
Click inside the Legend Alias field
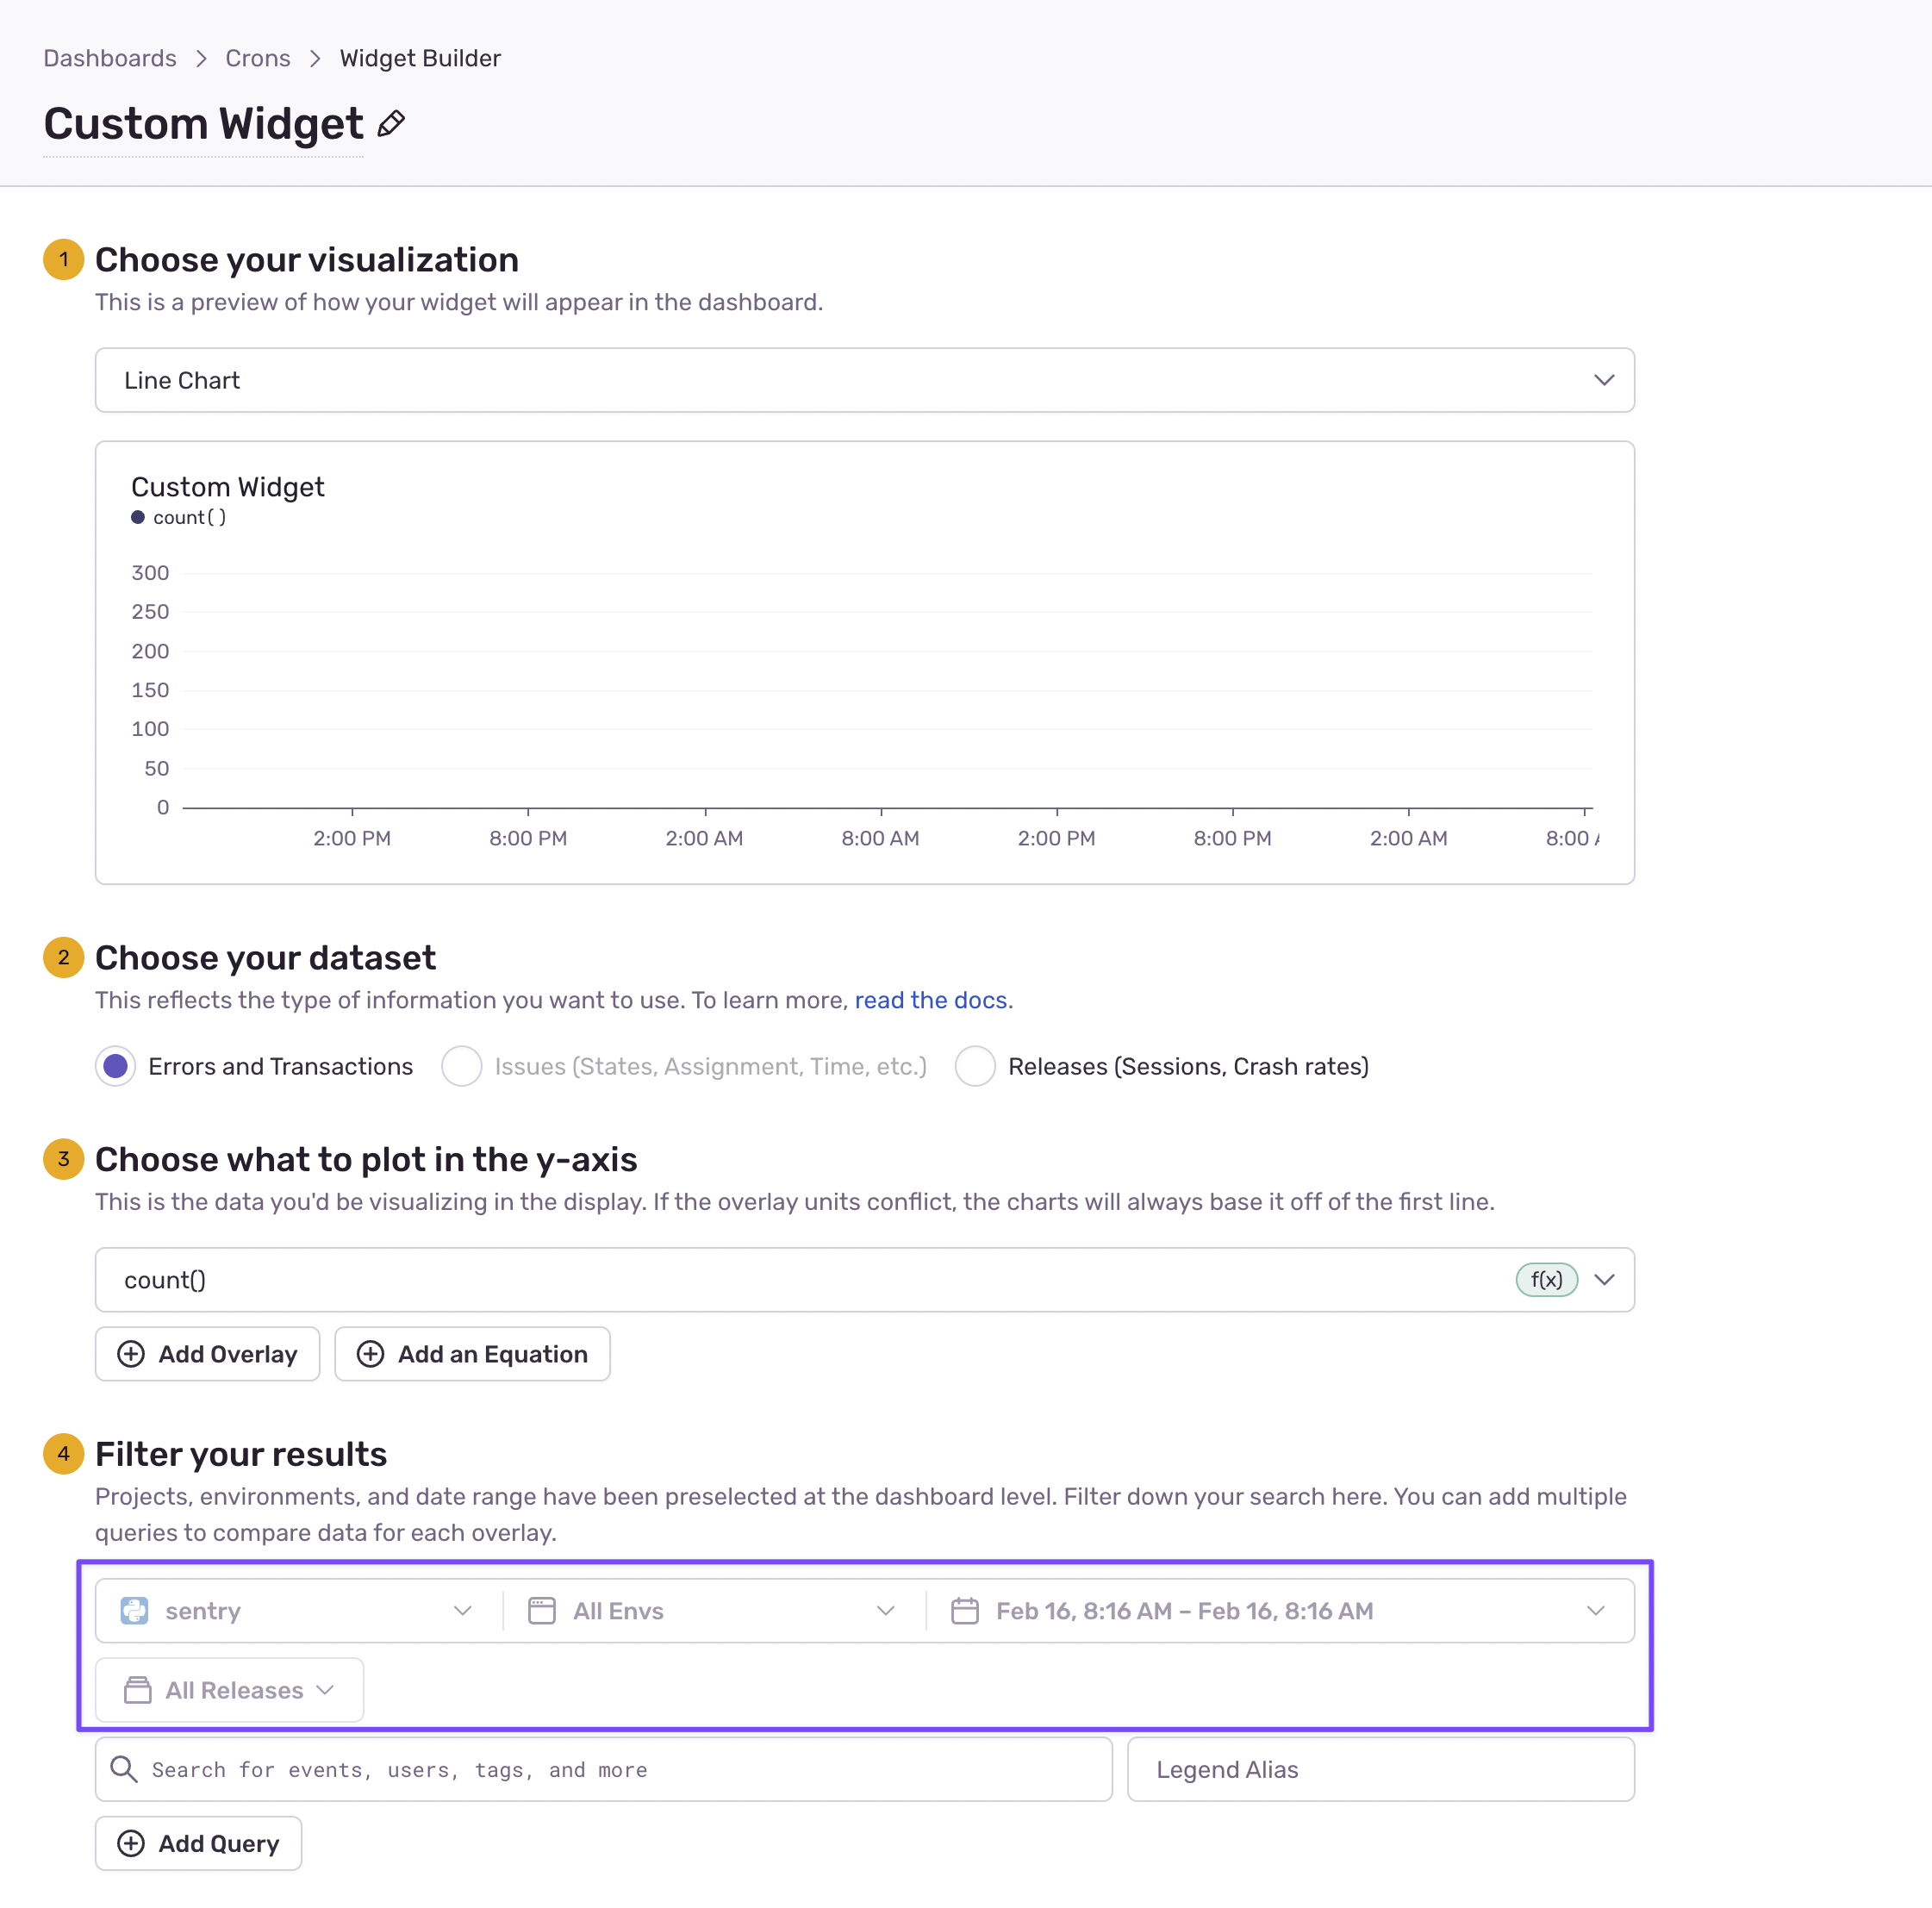(1380, 1769)
